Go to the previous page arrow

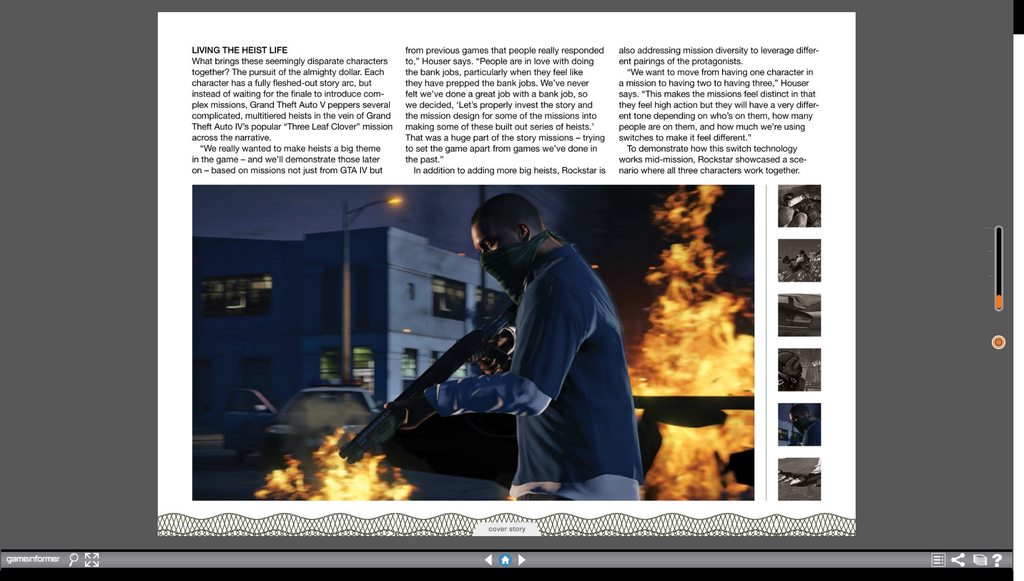coord(488,560)
